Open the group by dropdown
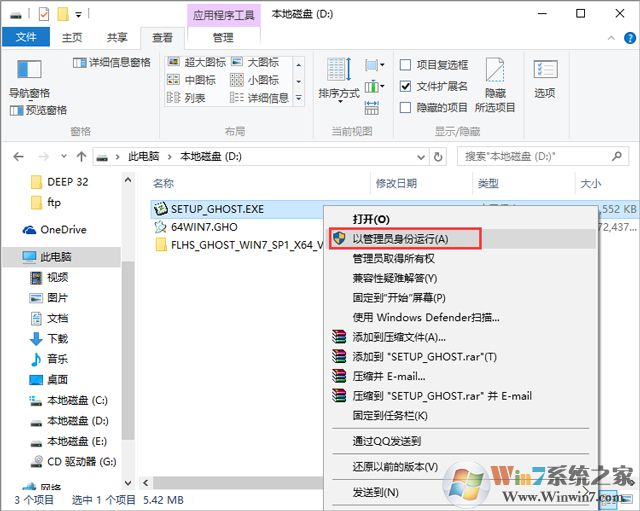Viewport: 640px width, 511px height. click(x=374, y=65)
